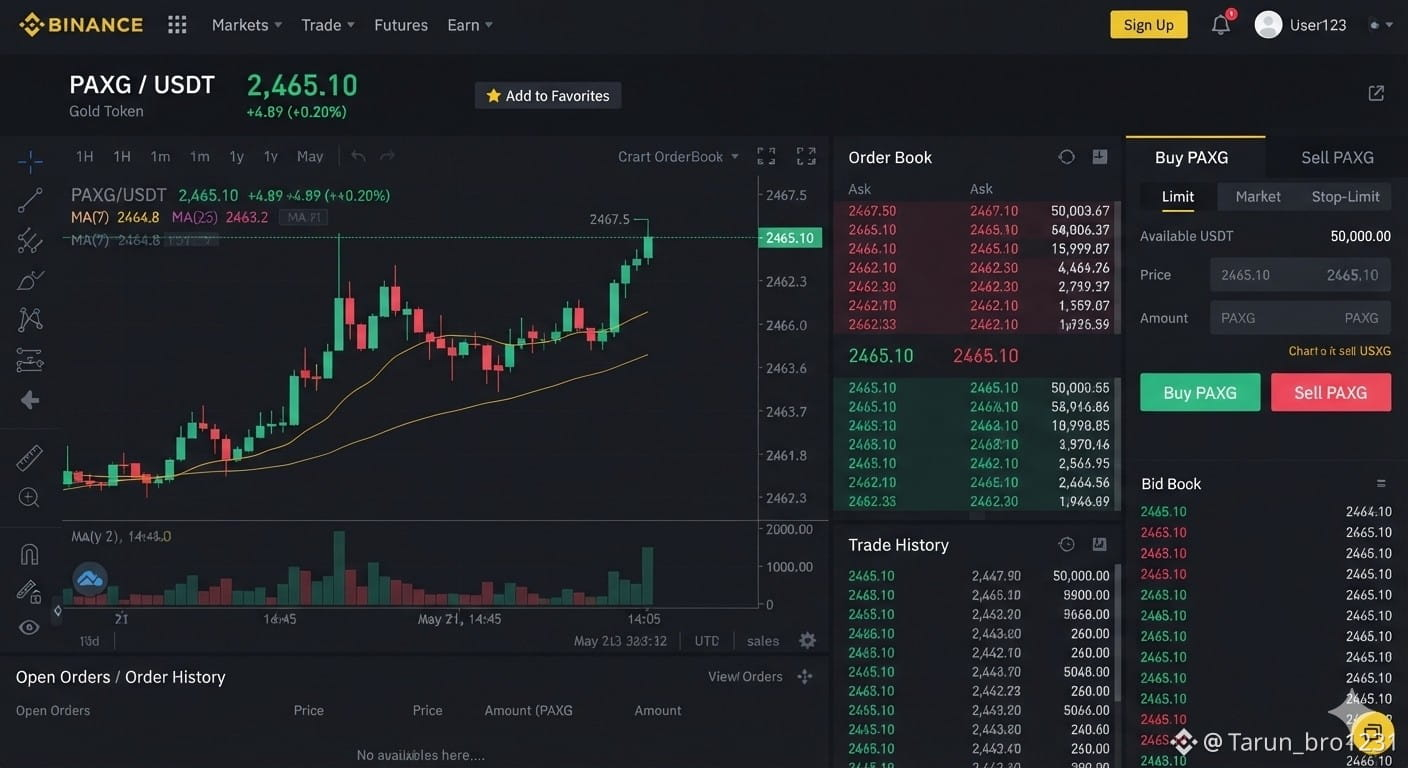Click the back arrow in chart toolbar
This screenshot has height=768, width=1408.
30,400
